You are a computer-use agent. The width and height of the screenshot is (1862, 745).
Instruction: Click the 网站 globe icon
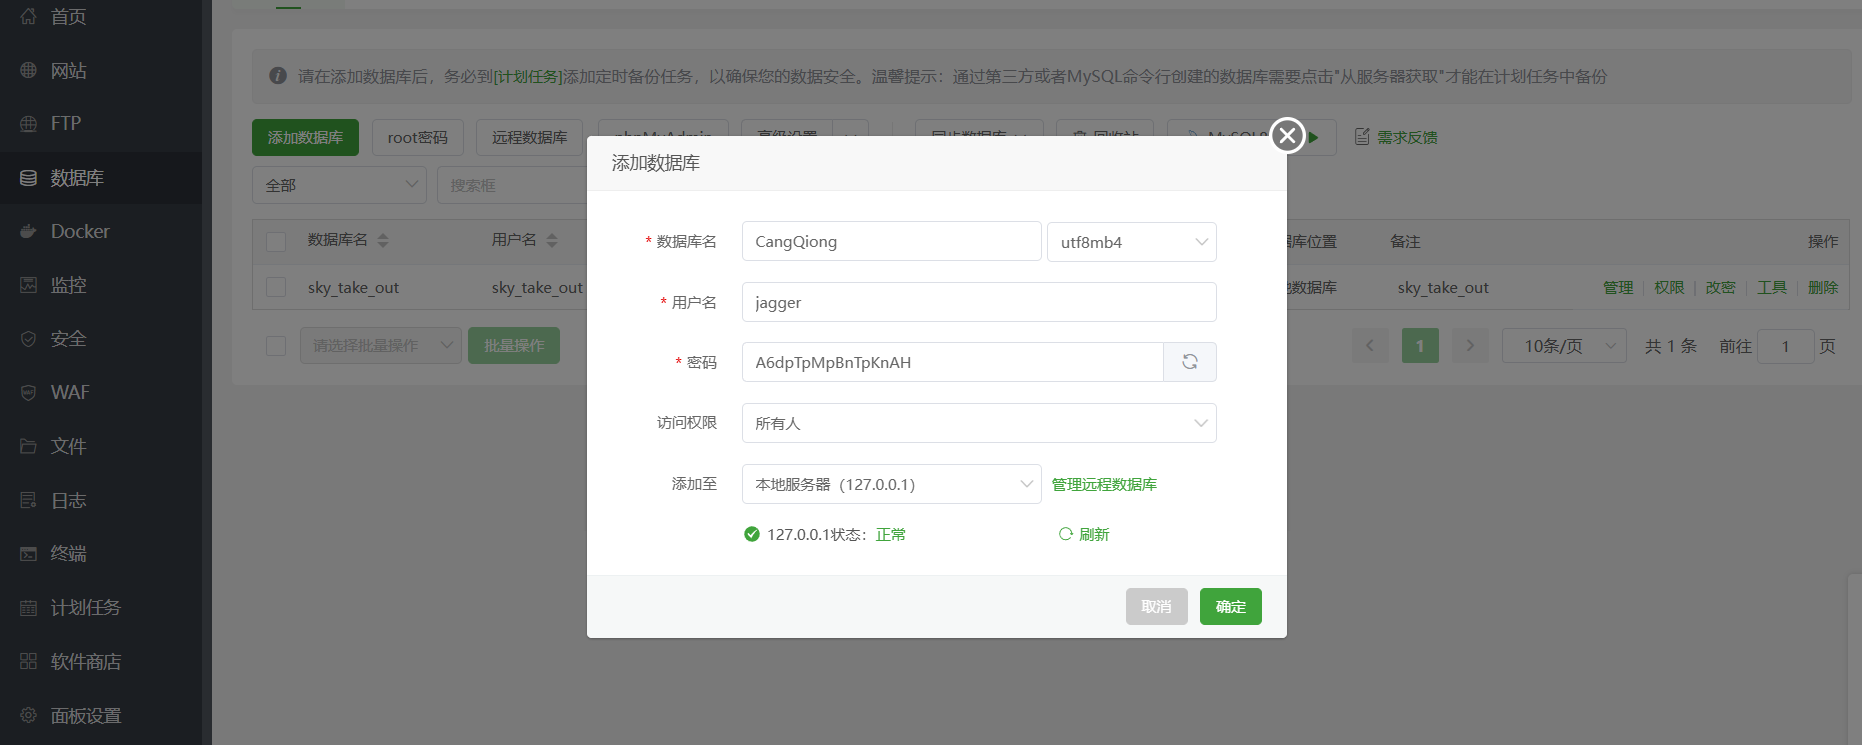tap(28, 70)
